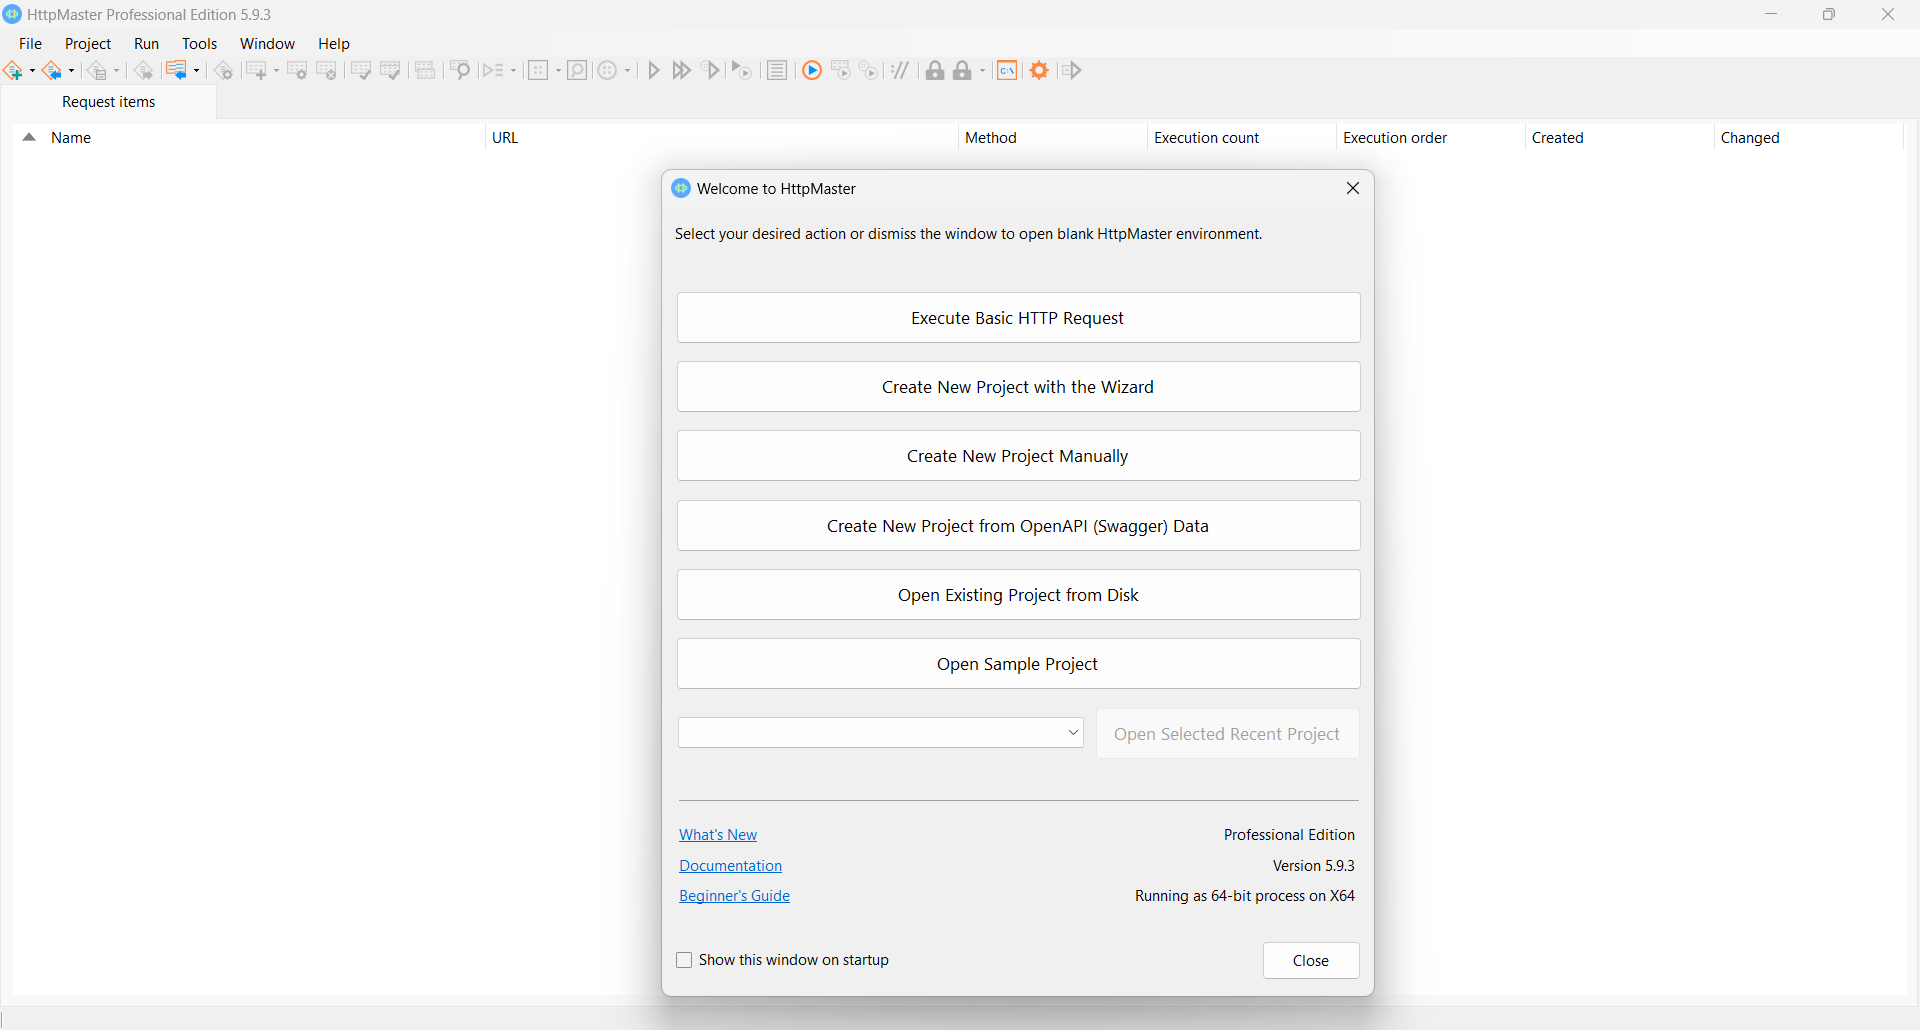Screen dimensions: 1920x1030
Task: Sort by the Method column header
Action: [1052, 138]
